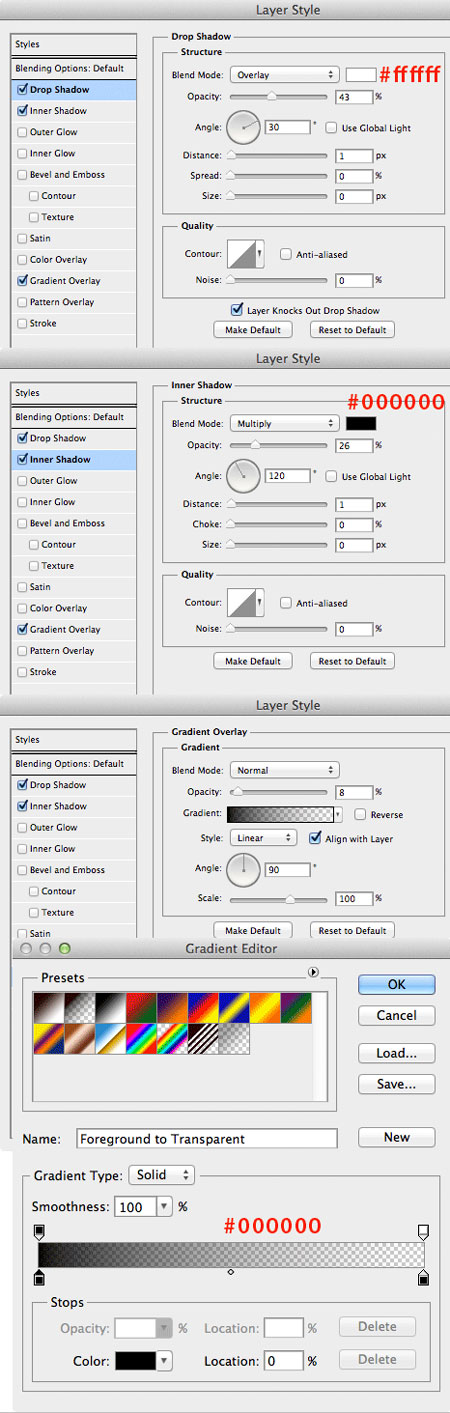The height and width of the screenshot is (1413, 450).
Task: Check Stroke in the Inner Shadow dialog
Action: point(23,672)
